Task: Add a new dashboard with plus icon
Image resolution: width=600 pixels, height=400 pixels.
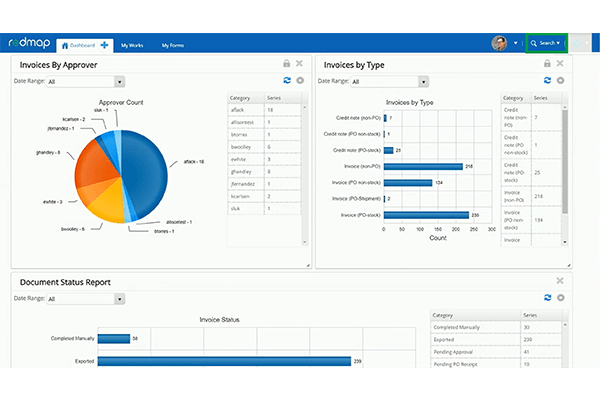Action: (104, 44)
